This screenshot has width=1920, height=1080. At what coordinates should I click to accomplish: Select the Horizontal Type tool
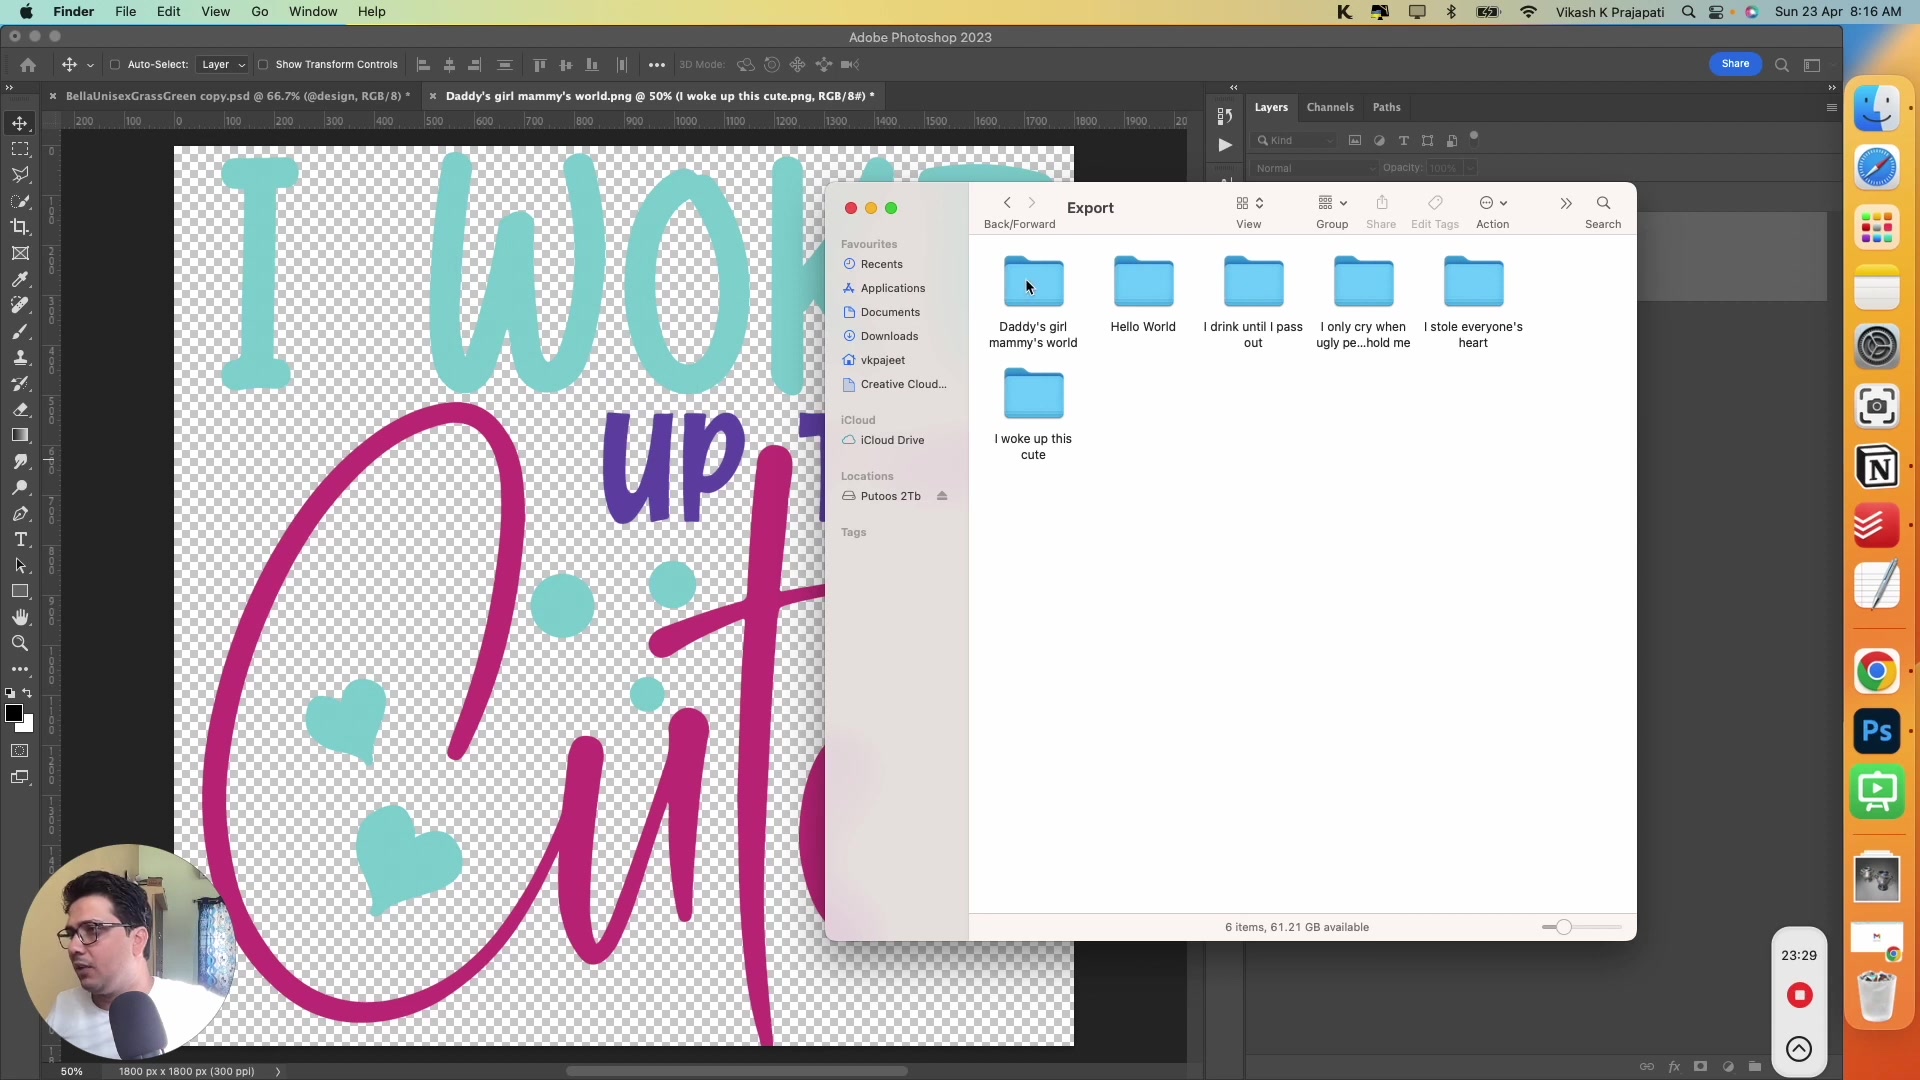[x=20, y=539]
